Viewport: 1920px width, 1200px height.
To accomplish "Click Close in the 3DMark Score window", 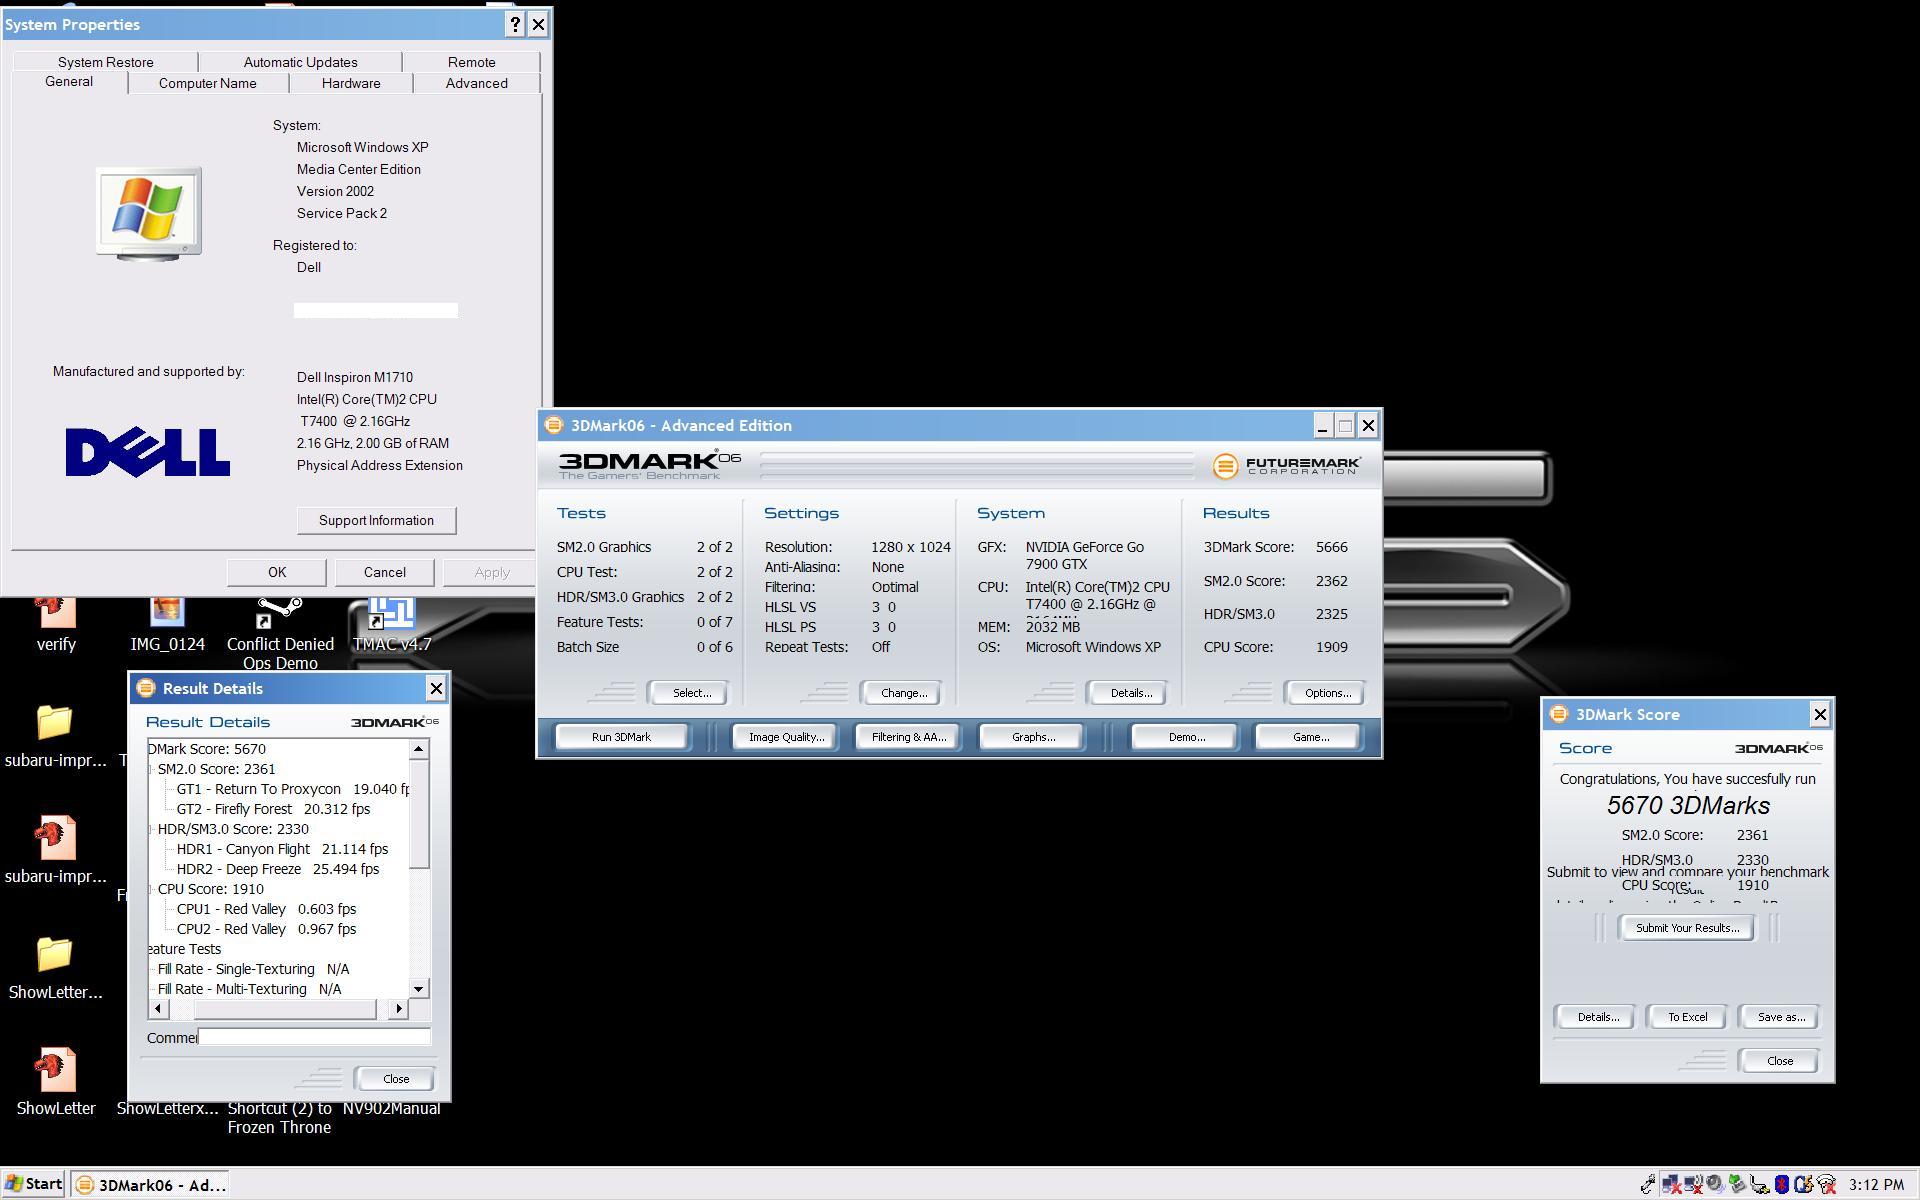I will point(1780,1061).
